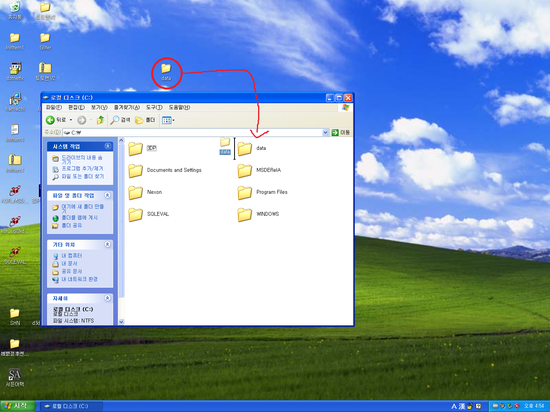The width and height of the screenshot is (550, 412).
Task: Select the circled data folder on desktop
Action: (x=166, y=72)
